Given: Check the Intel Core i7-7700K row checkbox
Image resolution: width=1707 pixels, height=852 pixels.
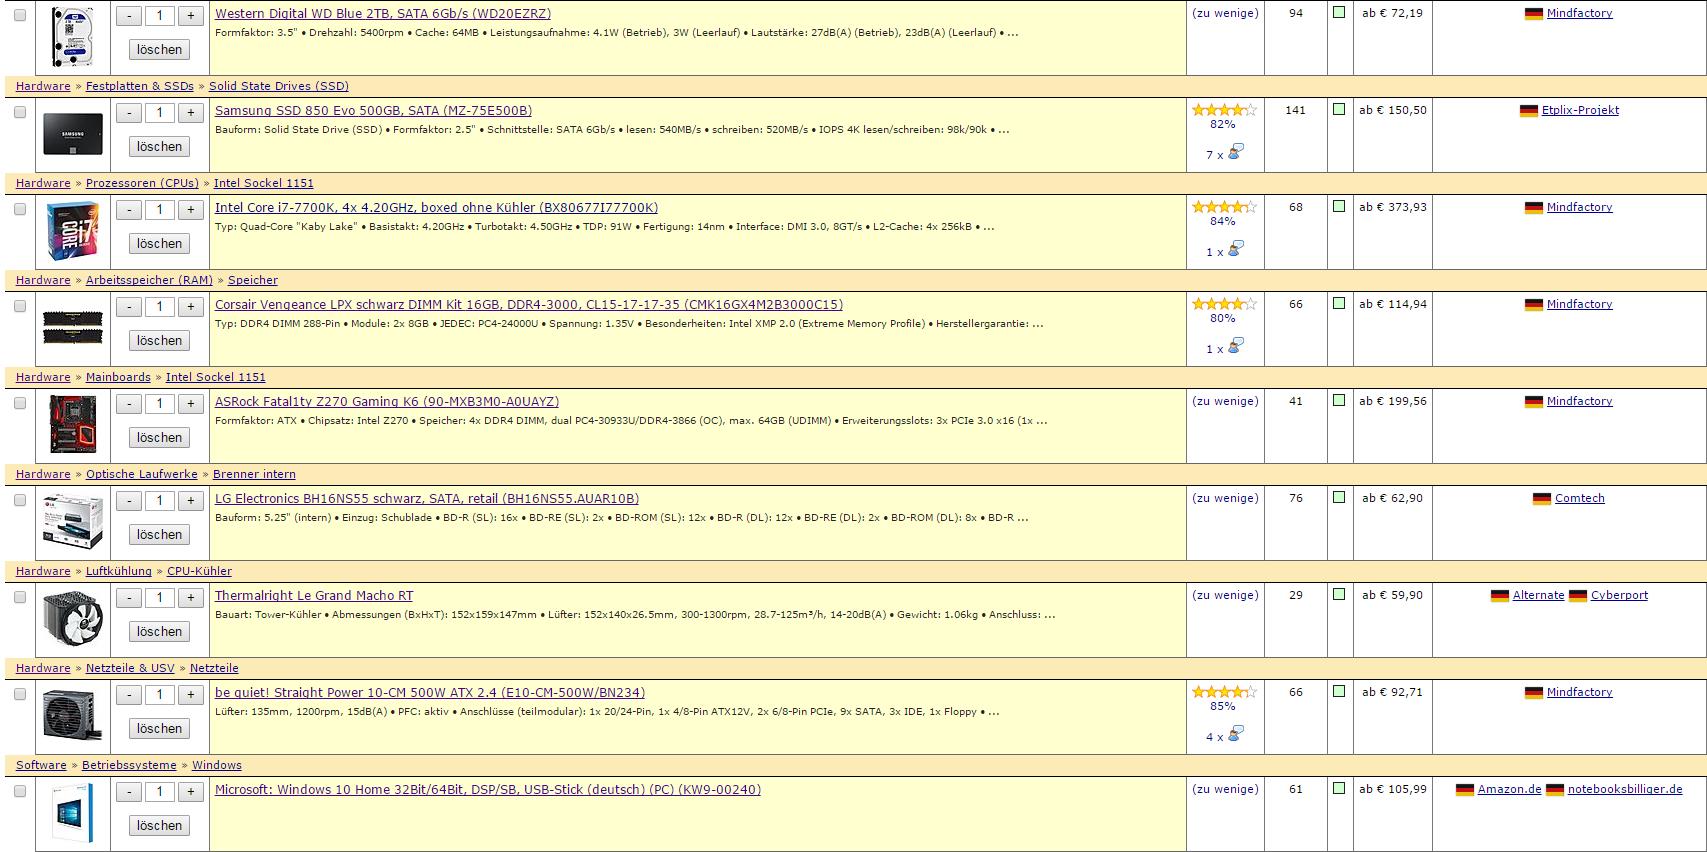Looking at the screenshot, I should (20, 210).
